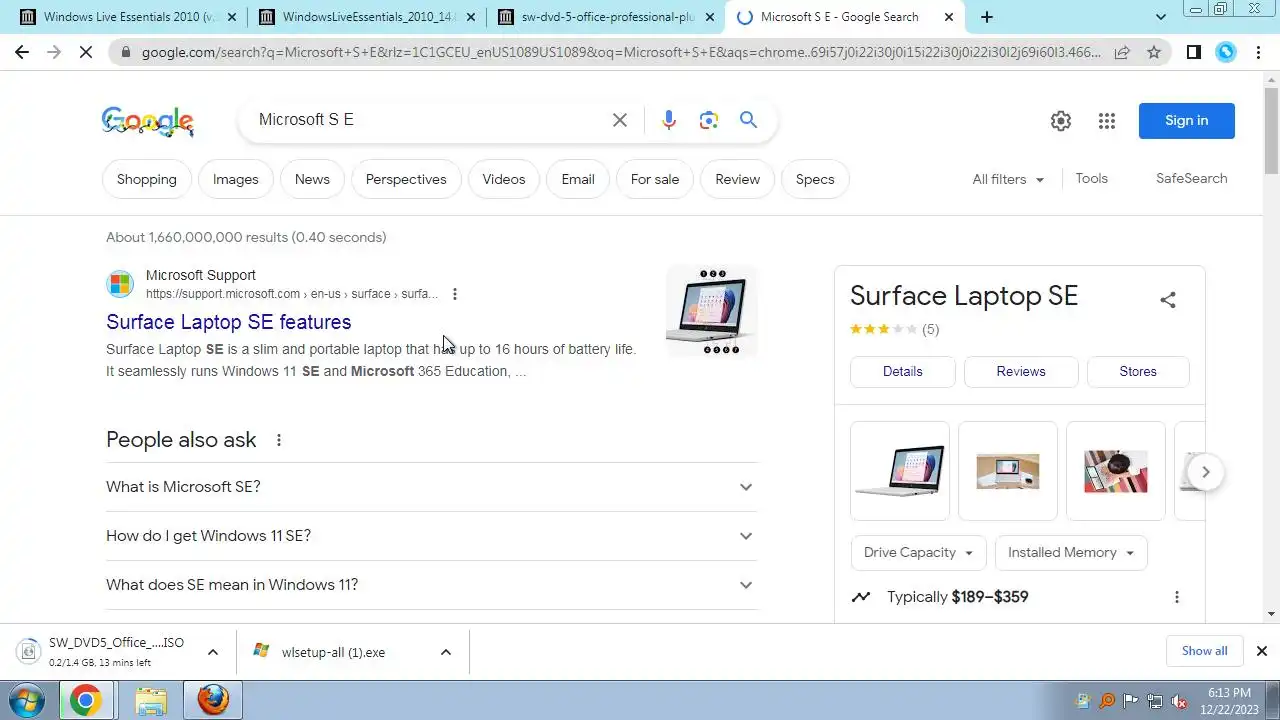Viewport: 1280px width, 720px height.
Task: Clear the Google search box text
Action: [620, 120]
